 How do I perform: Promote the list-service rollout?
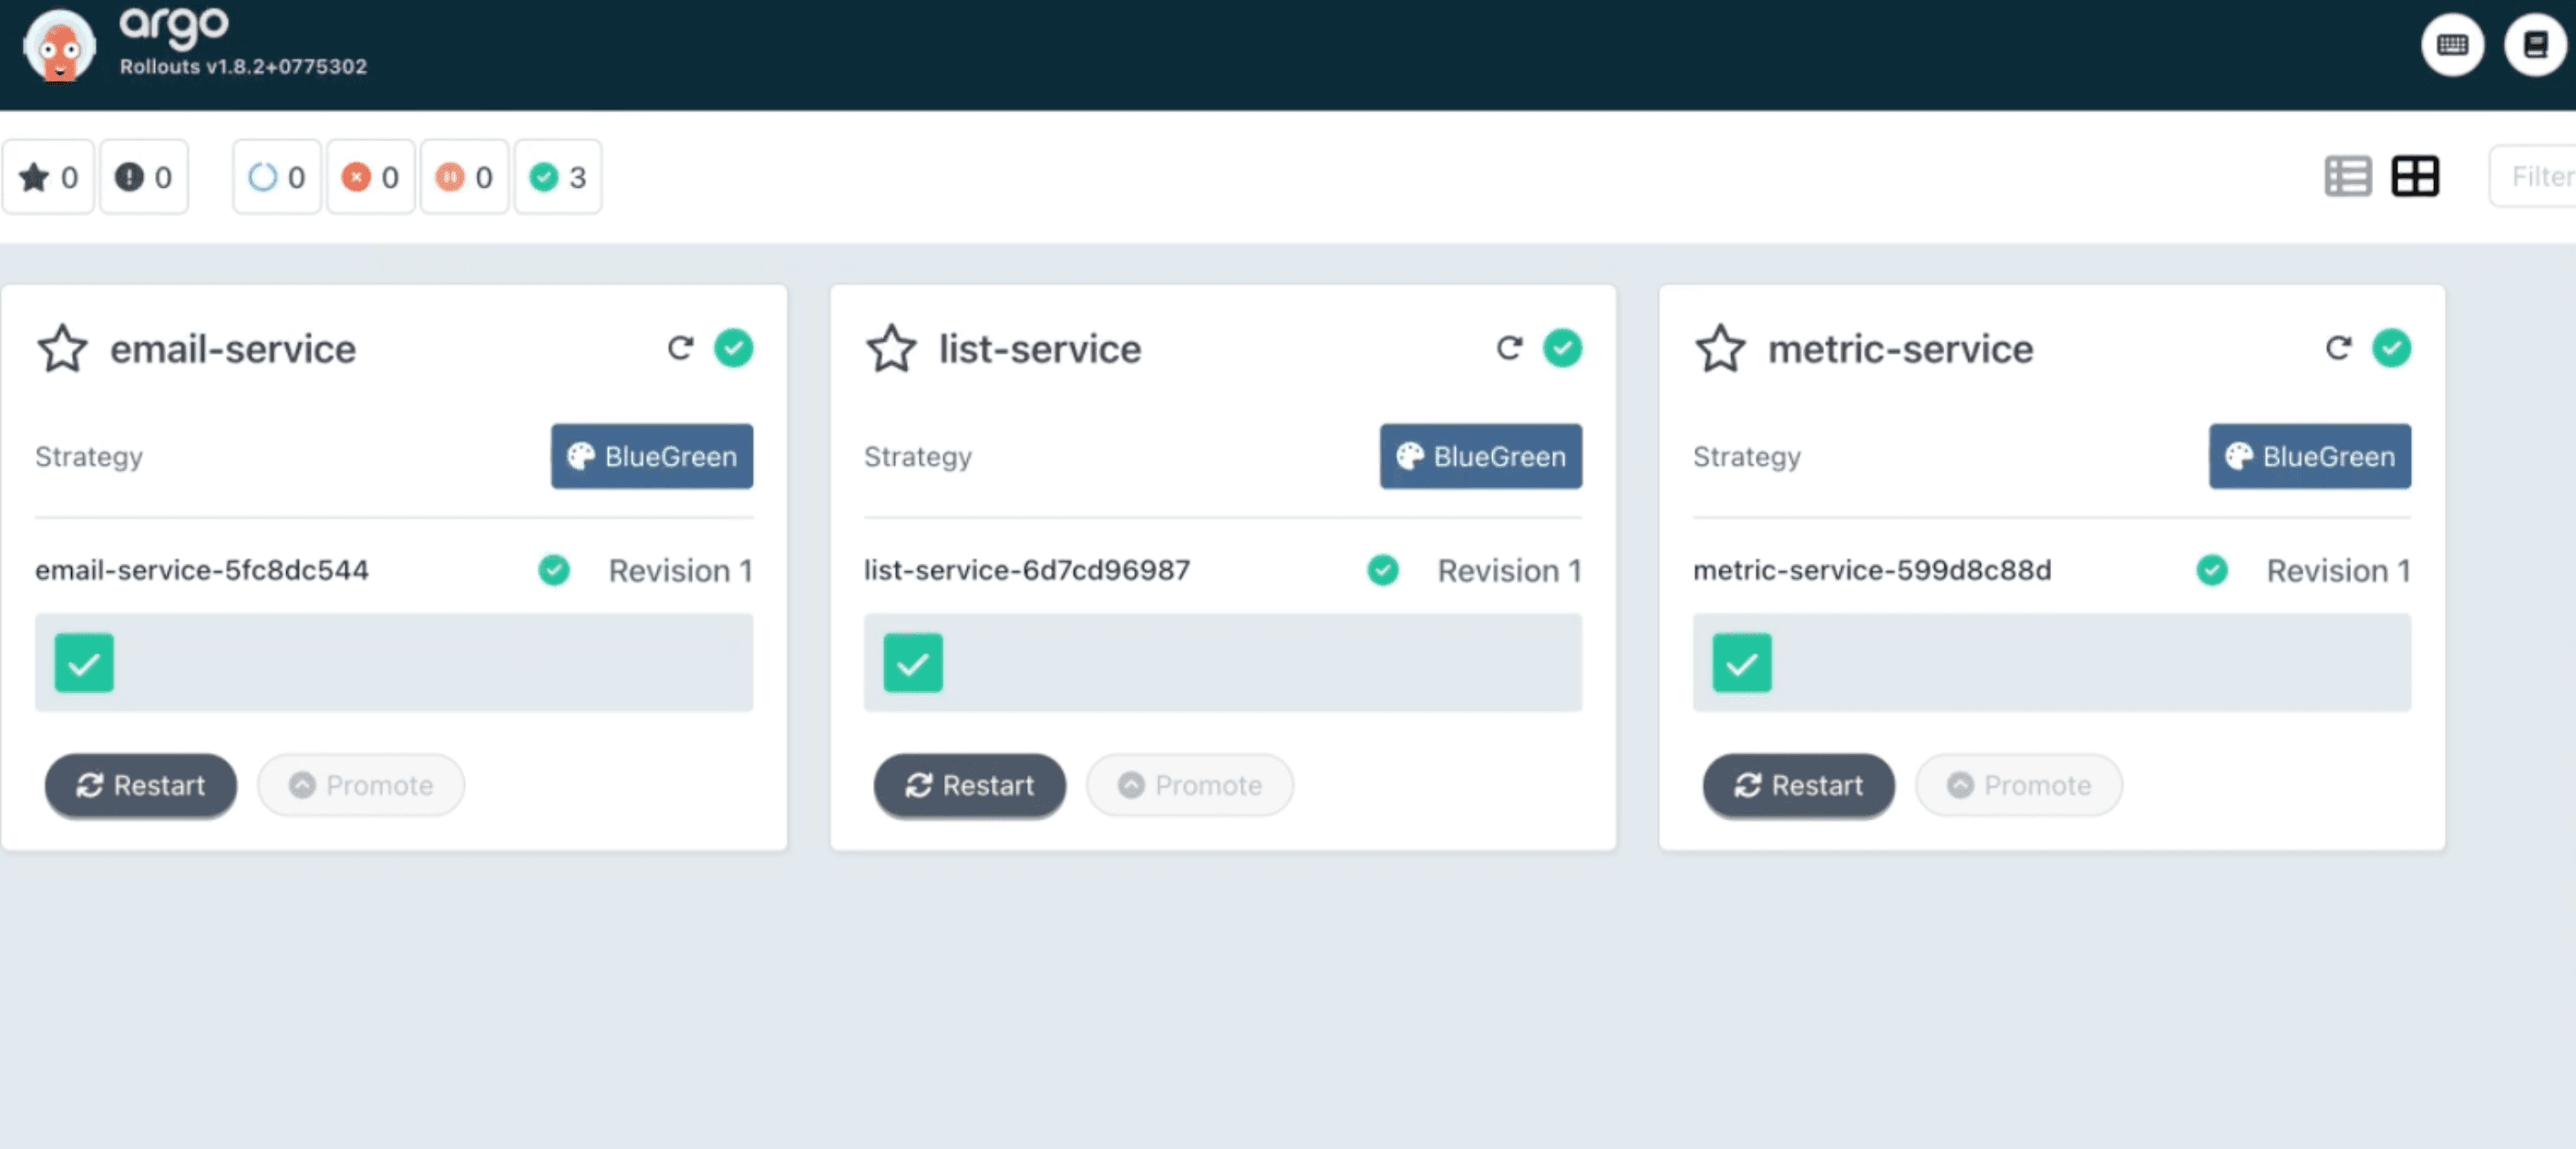pos(1189,786)
